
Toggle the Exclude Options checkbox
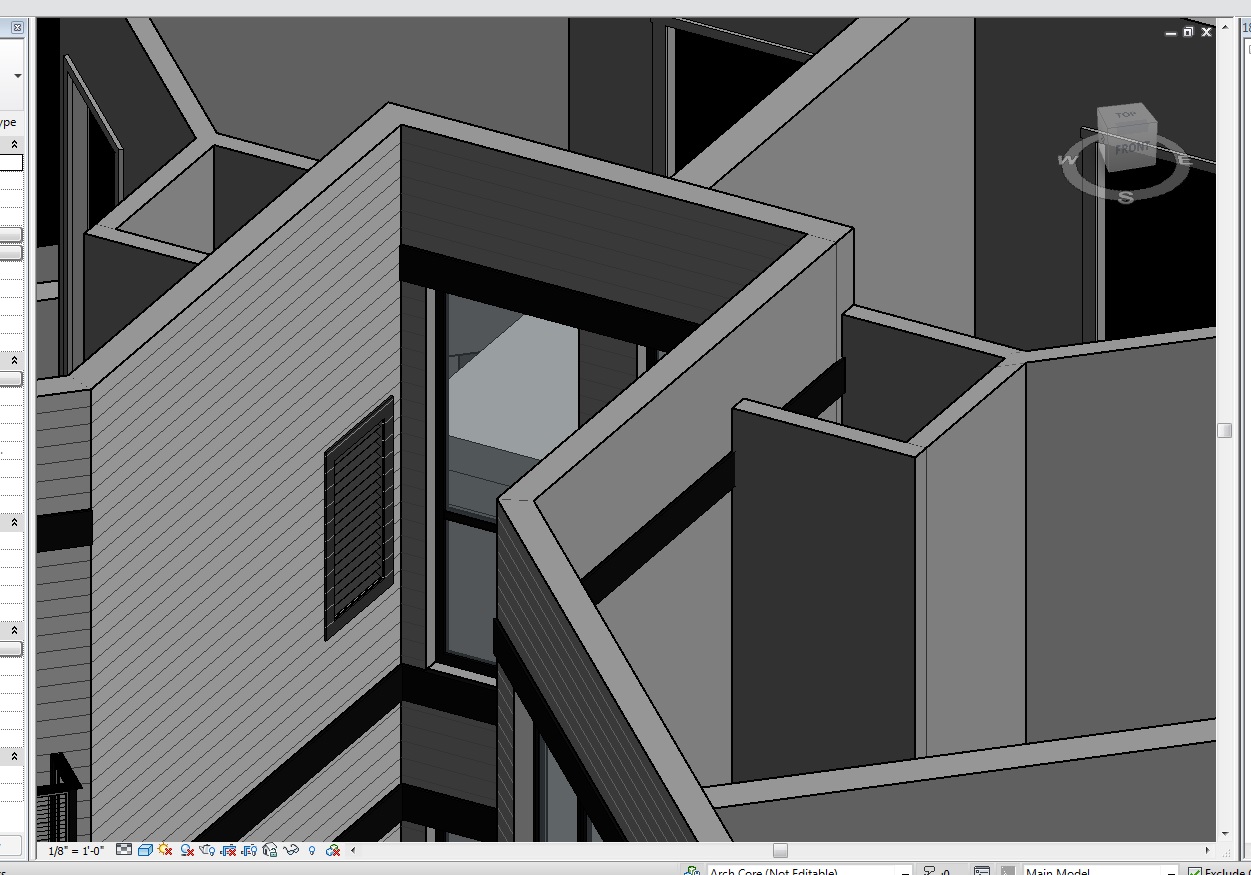[x=1194, y=871]
